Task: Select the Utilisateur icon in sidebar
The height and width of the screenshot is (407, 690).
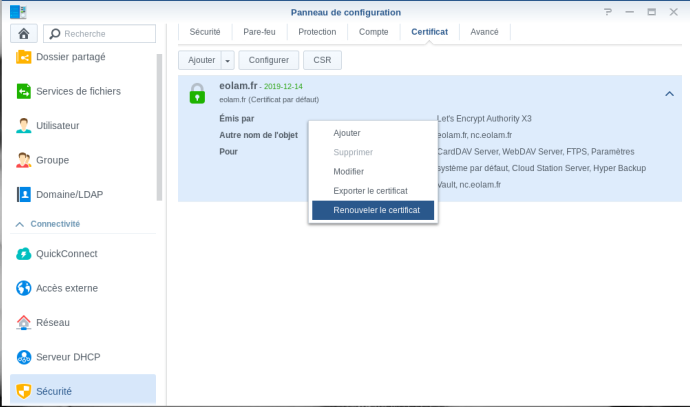Action: (x=24, y=125)
